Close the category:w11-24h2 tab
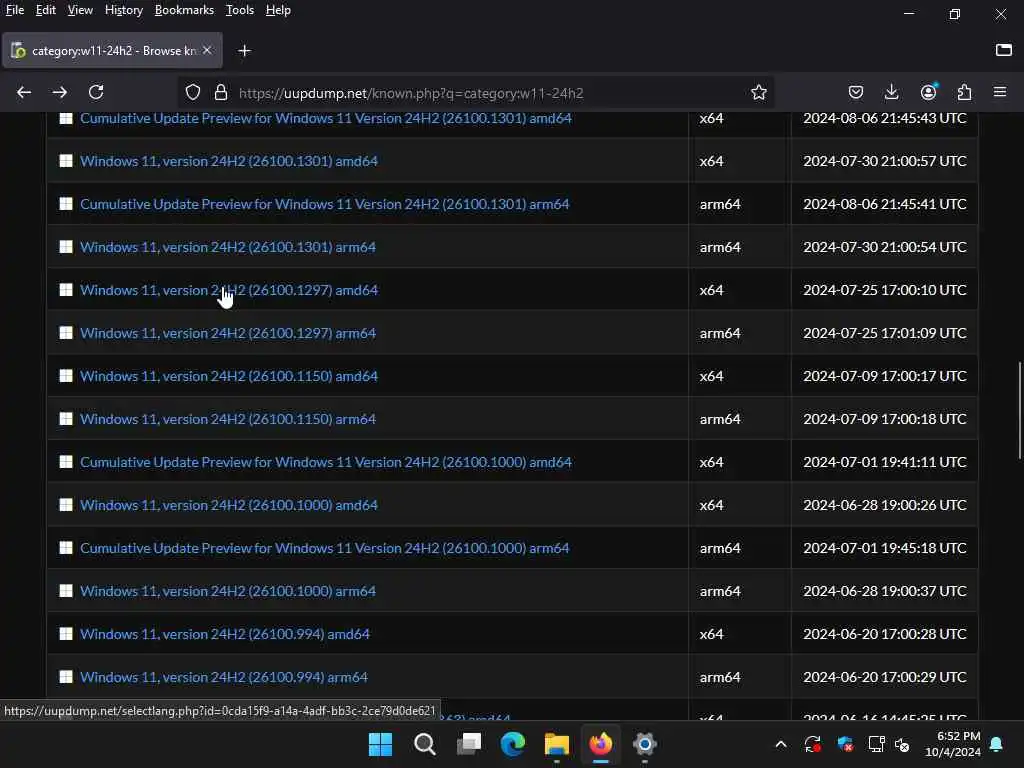 pos(207,50)
